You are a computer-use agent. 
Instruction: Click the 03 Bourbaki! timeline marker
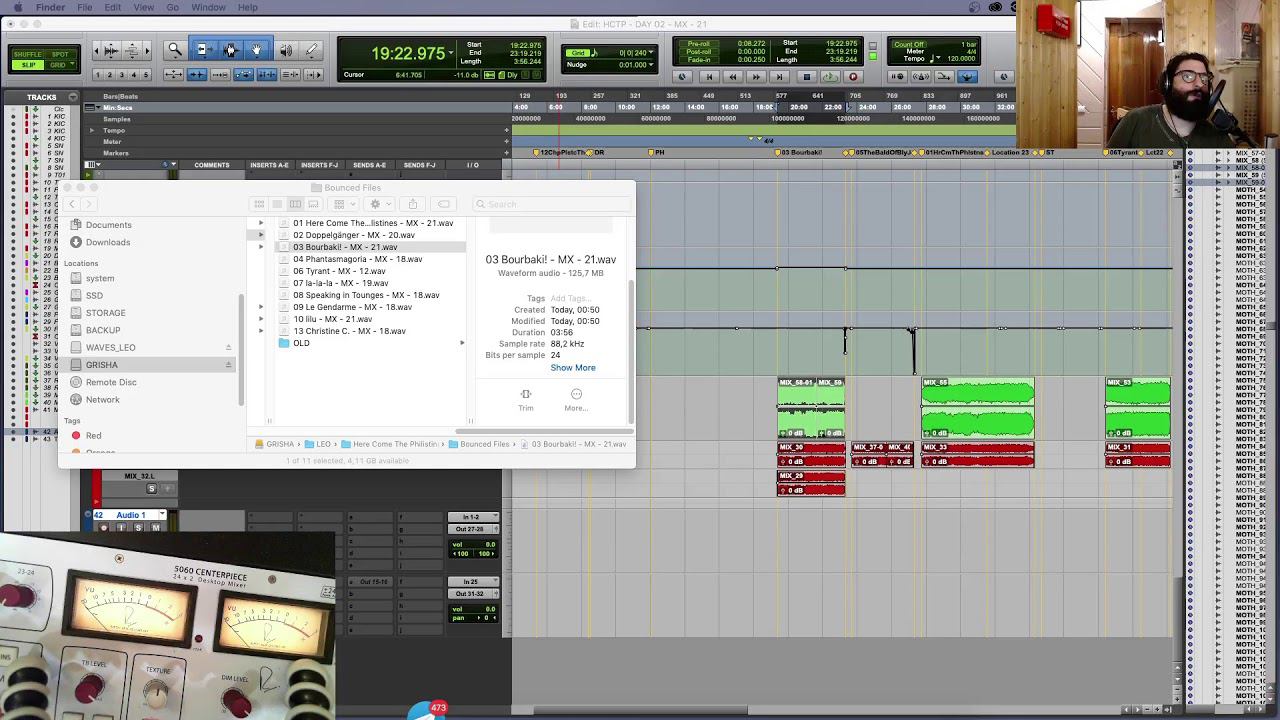tap(800, 152)
